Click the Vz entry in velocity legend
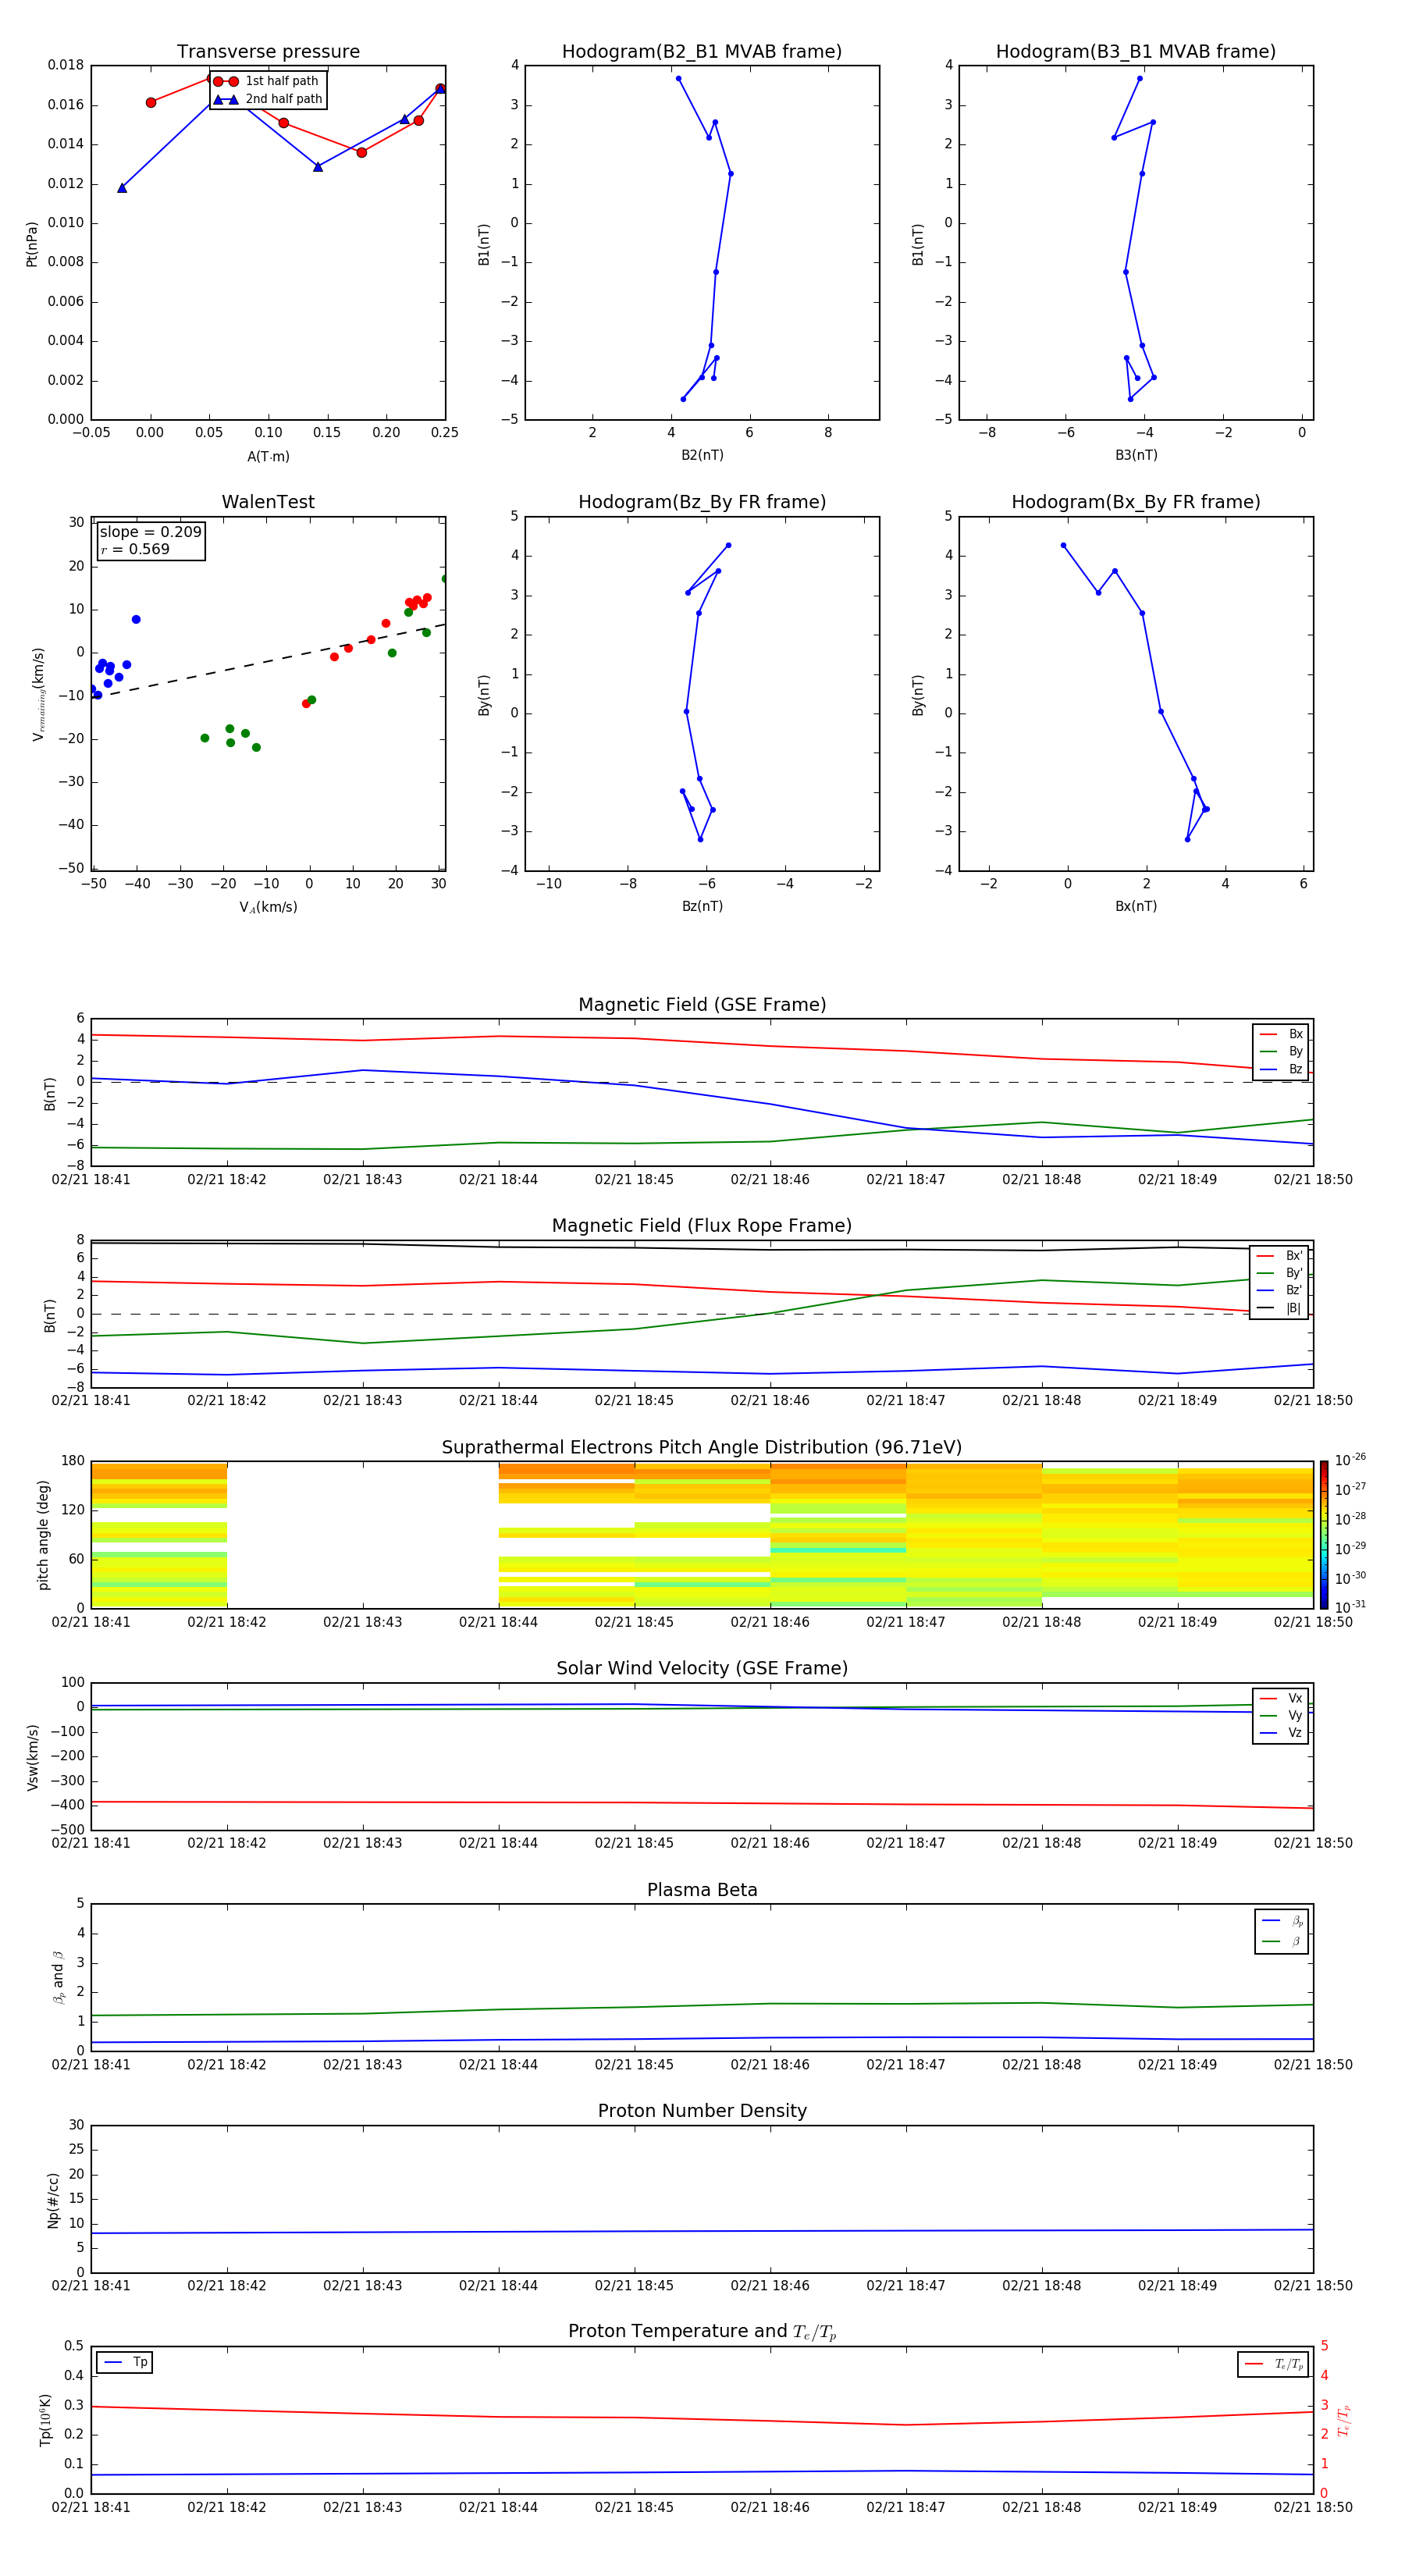Screen dimensions: 1405x2576 [1281, 1733]
